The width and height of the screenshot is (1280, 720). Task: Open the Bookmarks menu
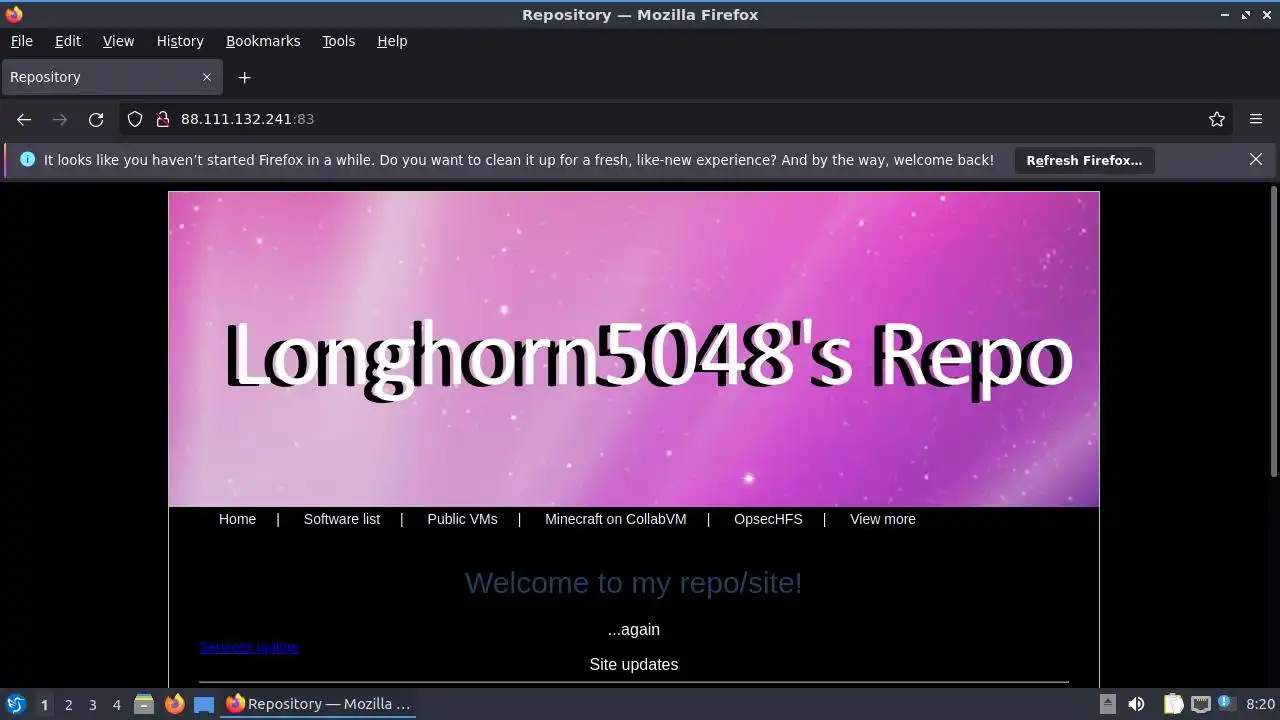(x=263, y=41)
